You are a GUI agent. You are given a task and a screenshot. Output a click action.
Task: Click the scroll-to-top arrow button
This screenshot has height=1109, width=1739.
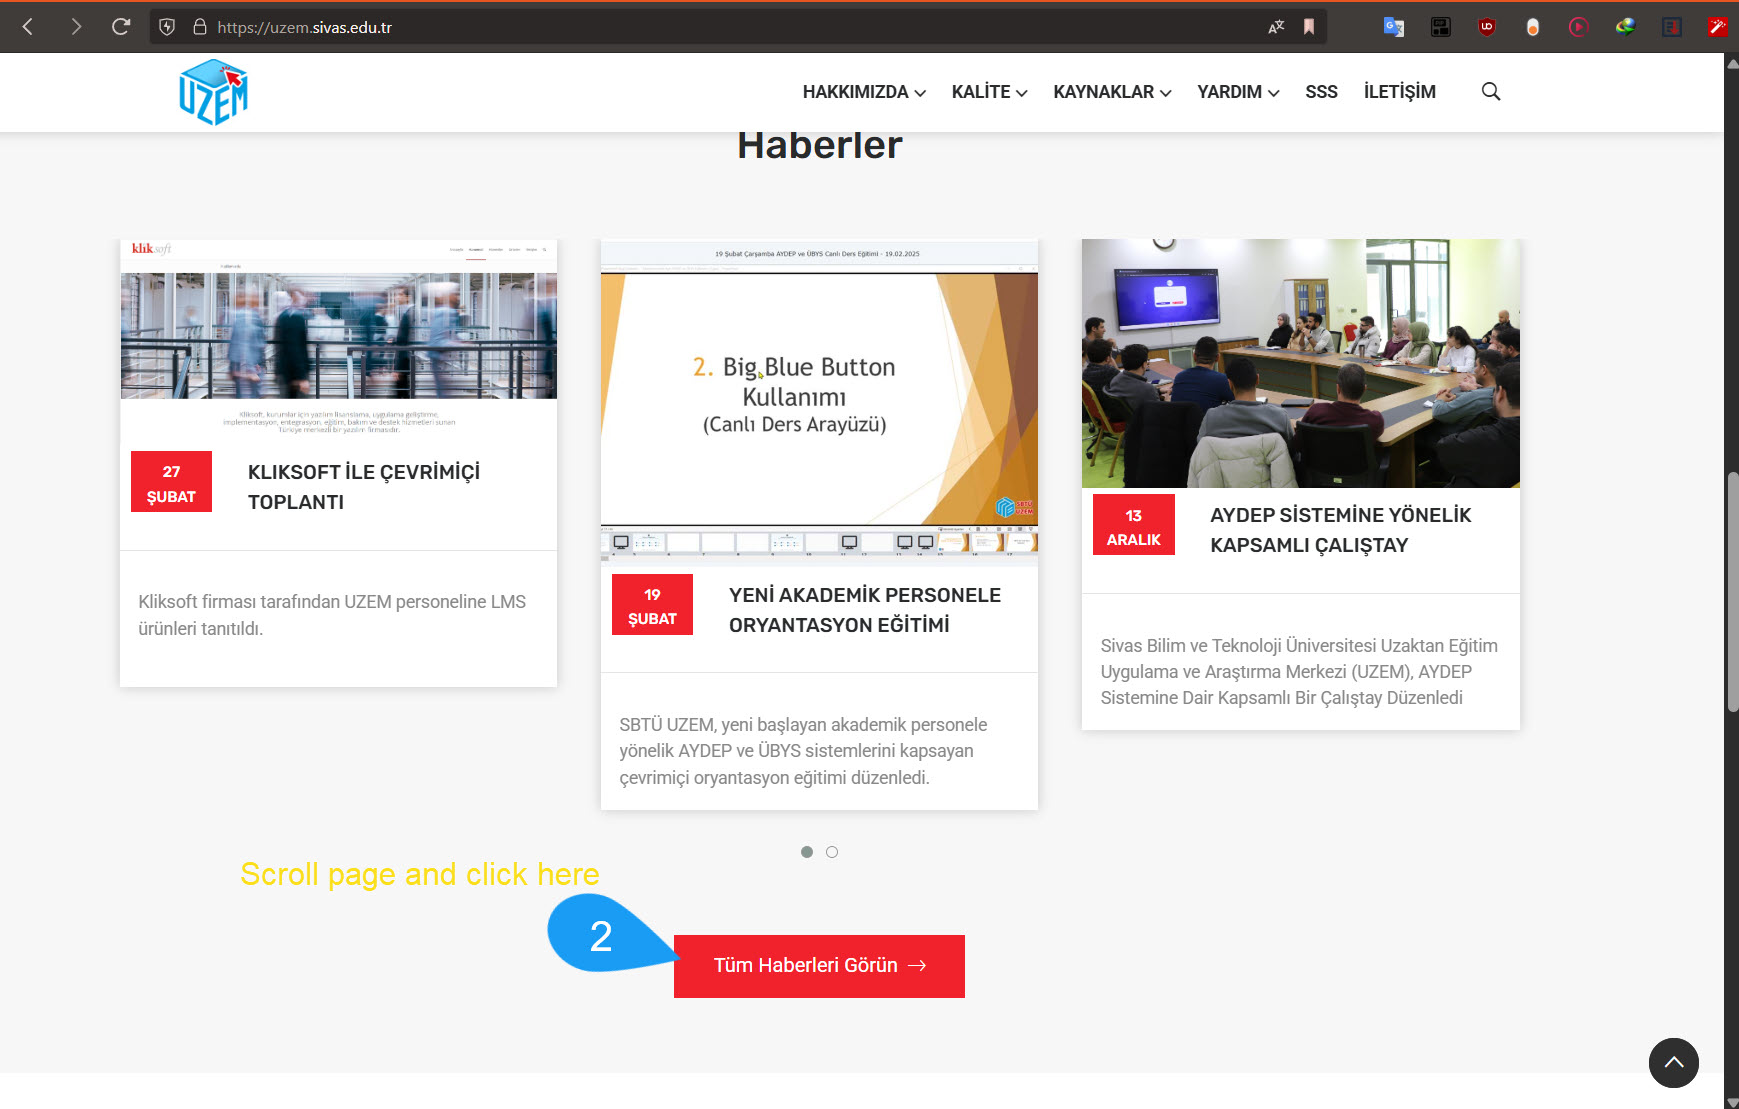point(1673,1062)
